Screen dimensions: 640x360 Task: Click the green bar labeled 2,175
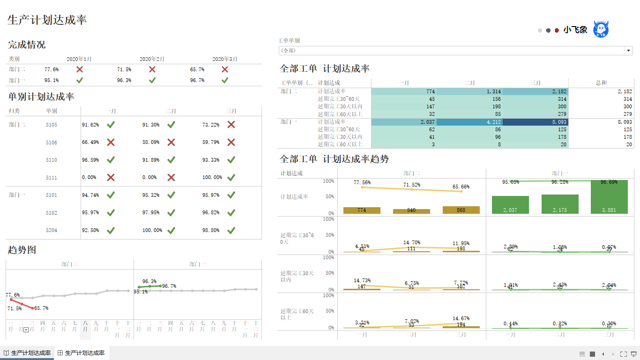[x=560, y=204]
